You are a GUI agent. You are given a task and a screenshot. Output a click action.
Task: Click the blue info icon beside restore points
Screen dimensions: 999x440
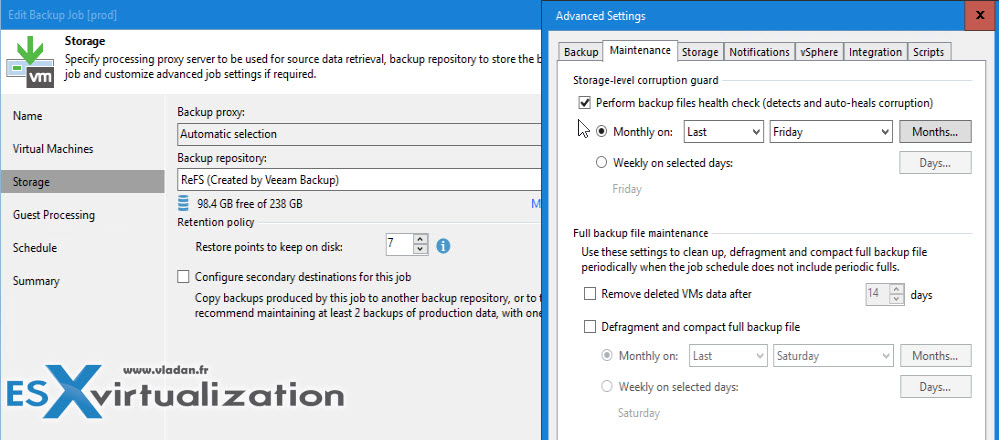443,245
